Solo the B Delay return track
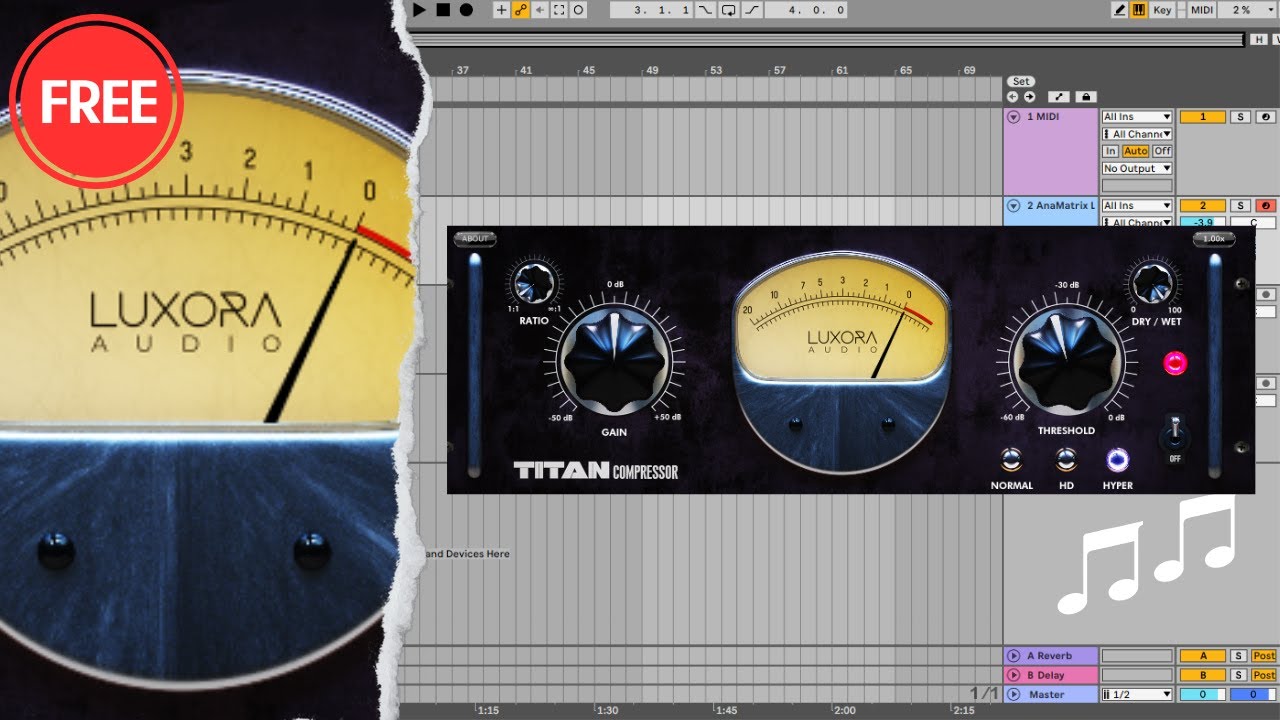 pyautogui.click(x=1239, y=675)
